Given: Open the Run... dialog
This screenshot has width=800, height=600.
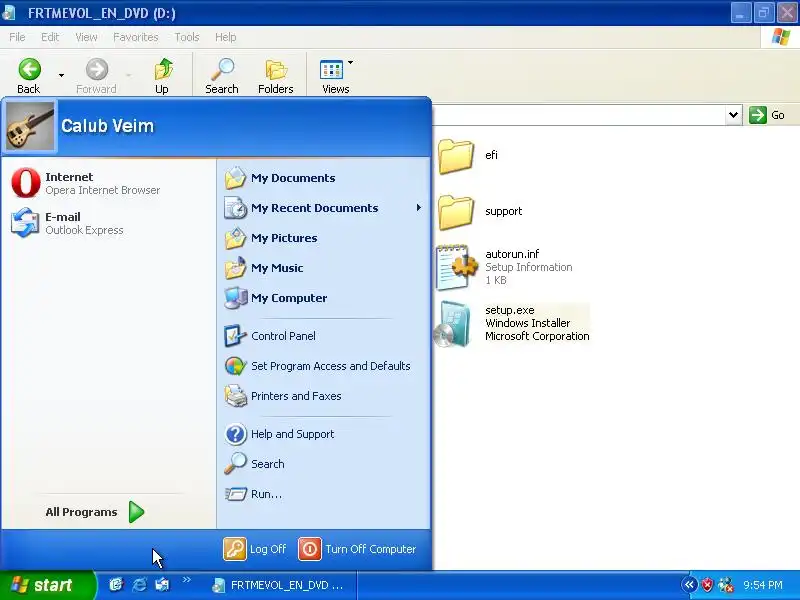Looking at the screenshot, I should point(323,494).
